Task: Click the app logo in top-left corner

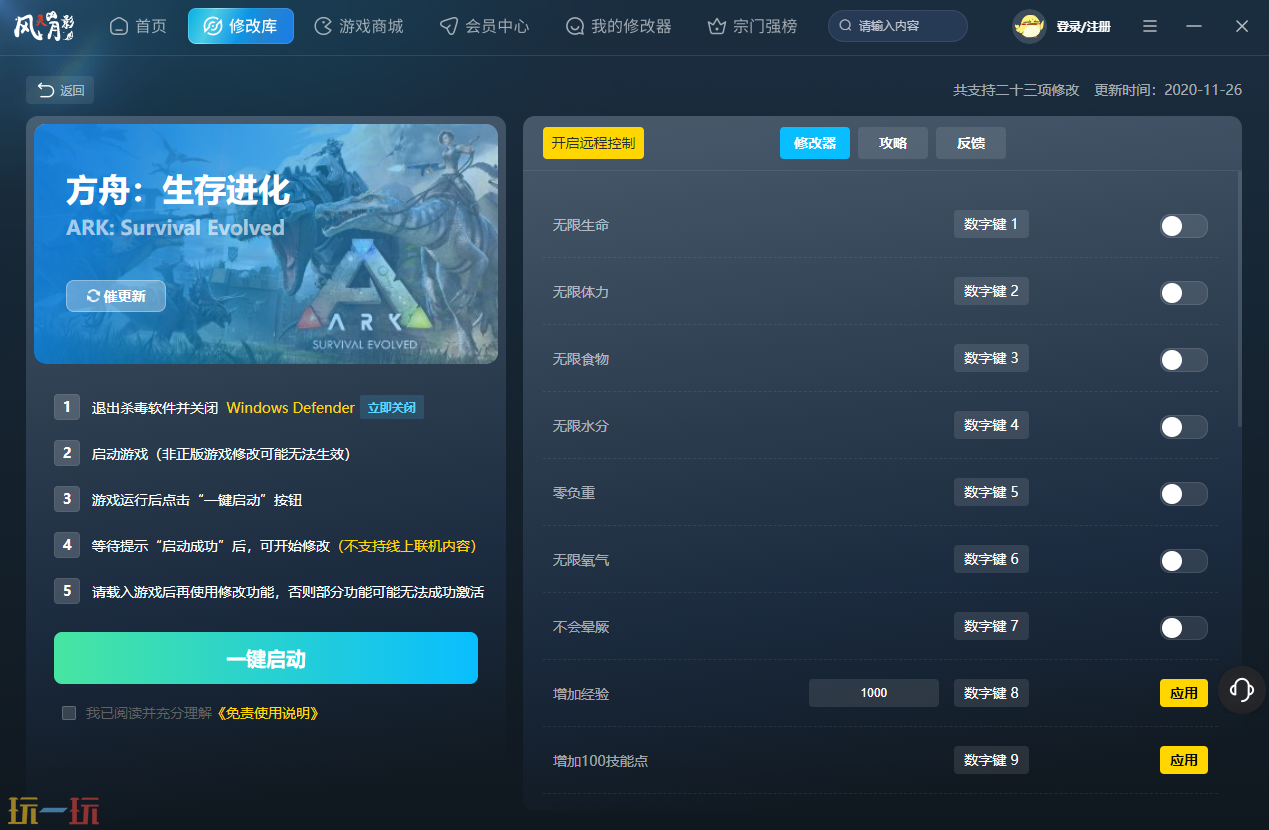Action: pyautogui.click(x=44, y=26)
